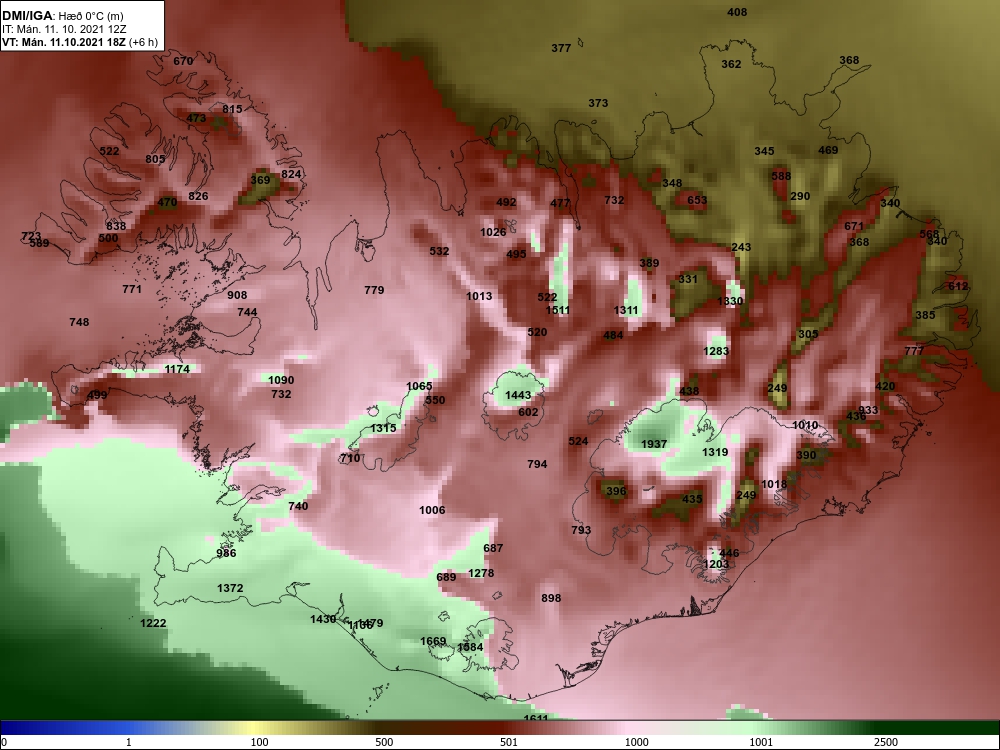Click the map value '377'
Screen dimensions: 1000x750
pyautogui.click(x=561, y=48)
